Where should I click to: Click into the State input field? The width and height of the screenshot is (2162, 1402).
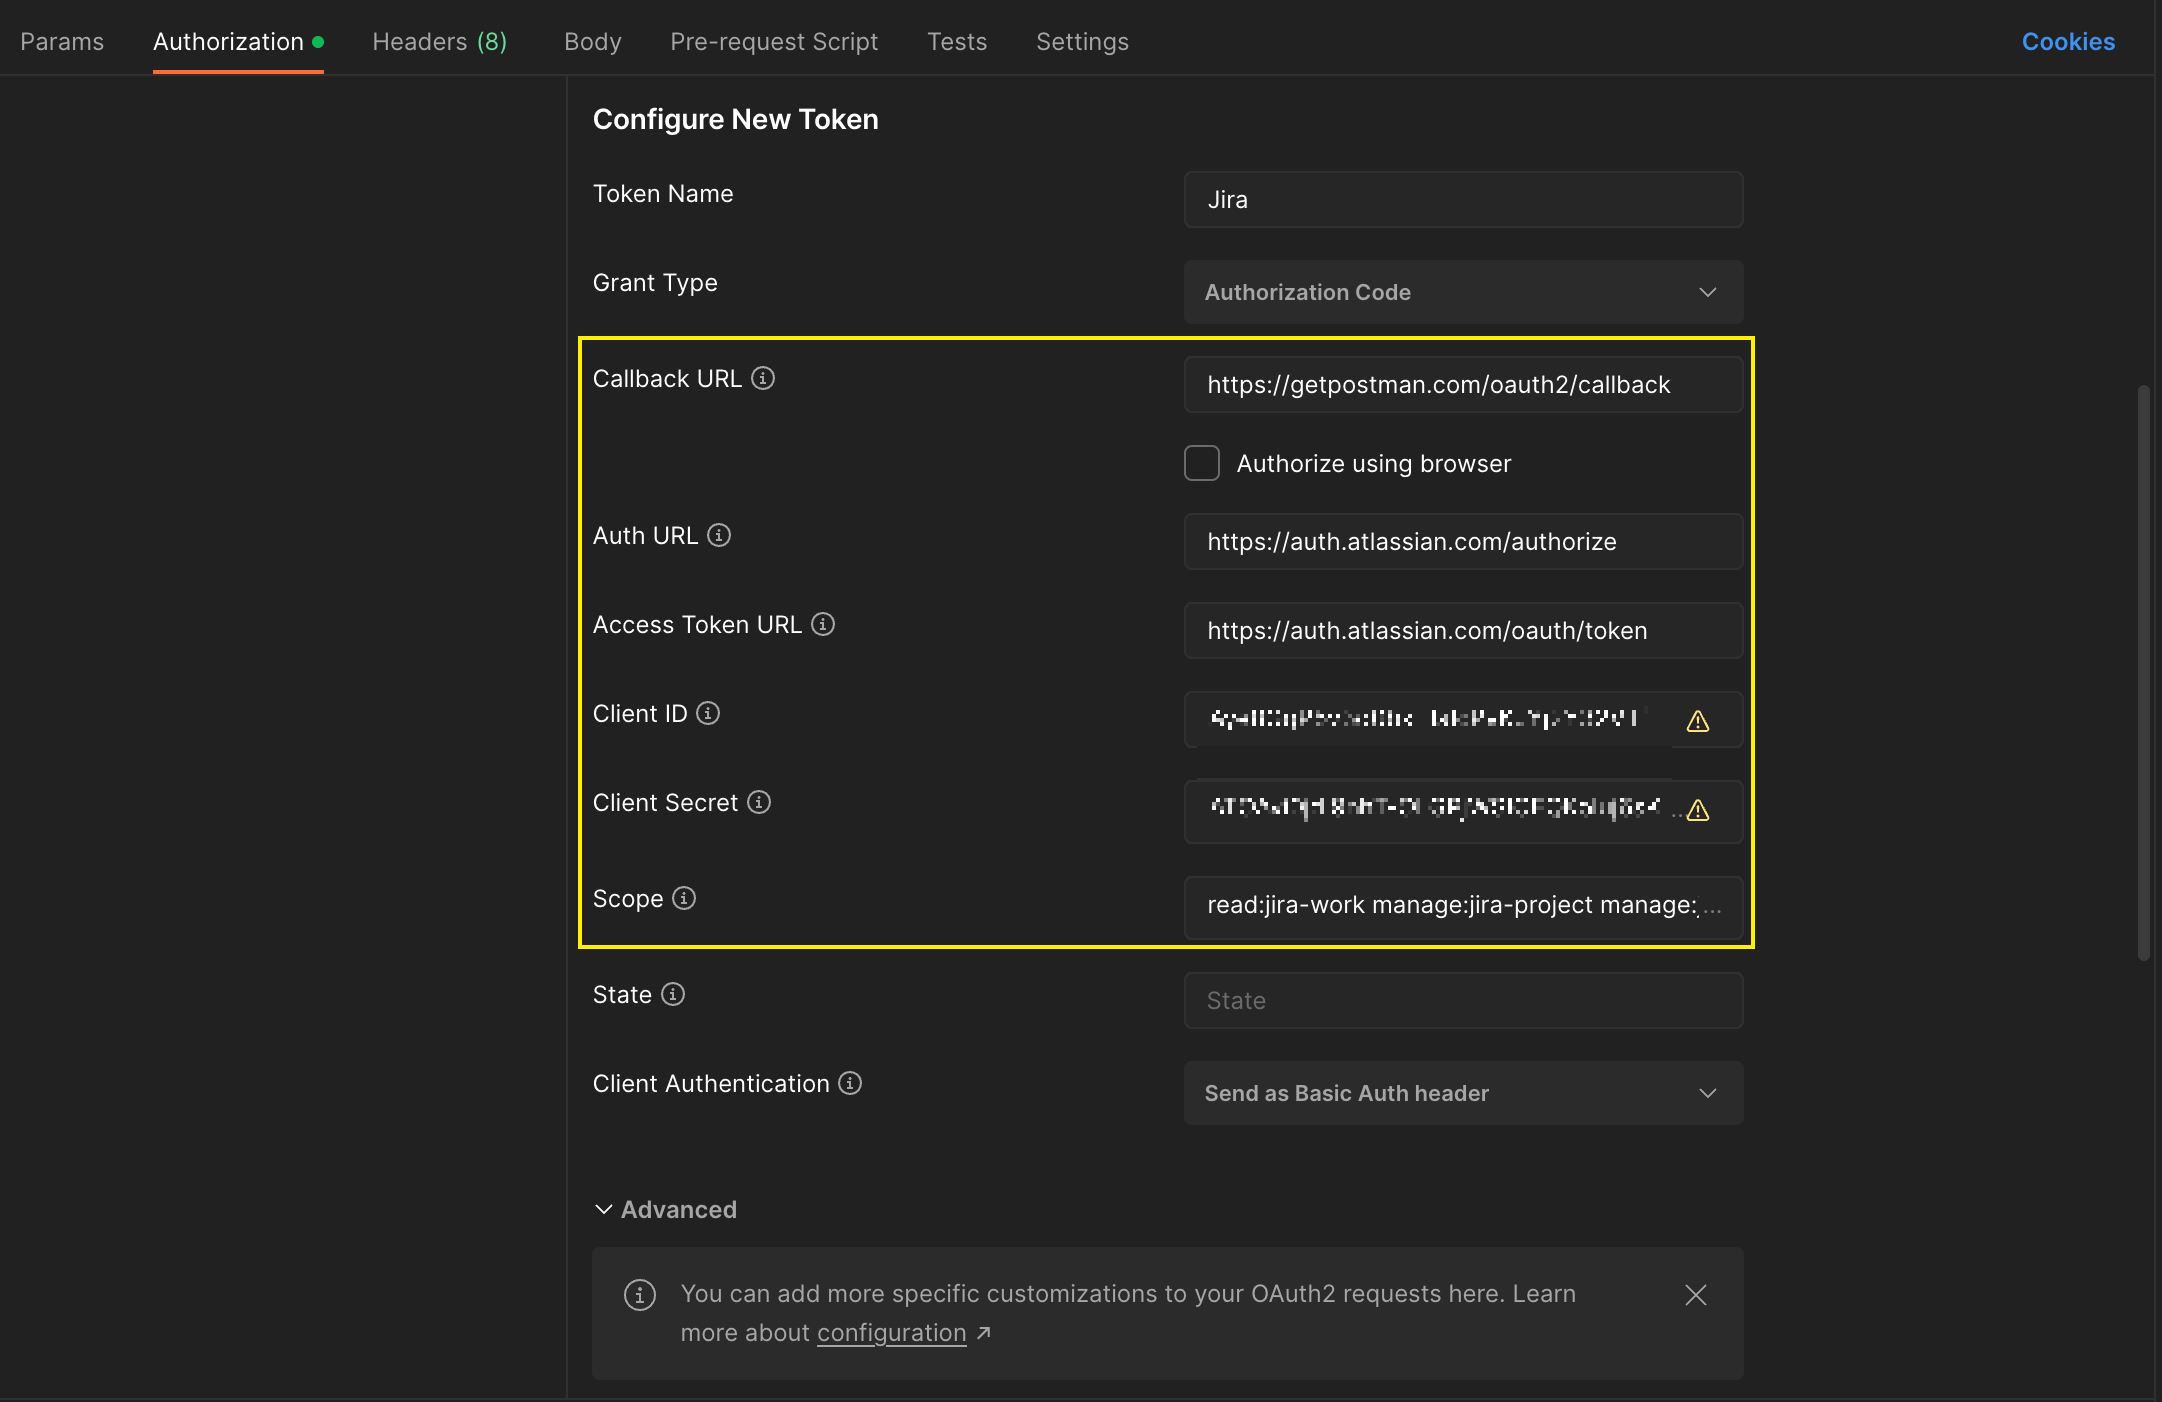point(1462,1000)
